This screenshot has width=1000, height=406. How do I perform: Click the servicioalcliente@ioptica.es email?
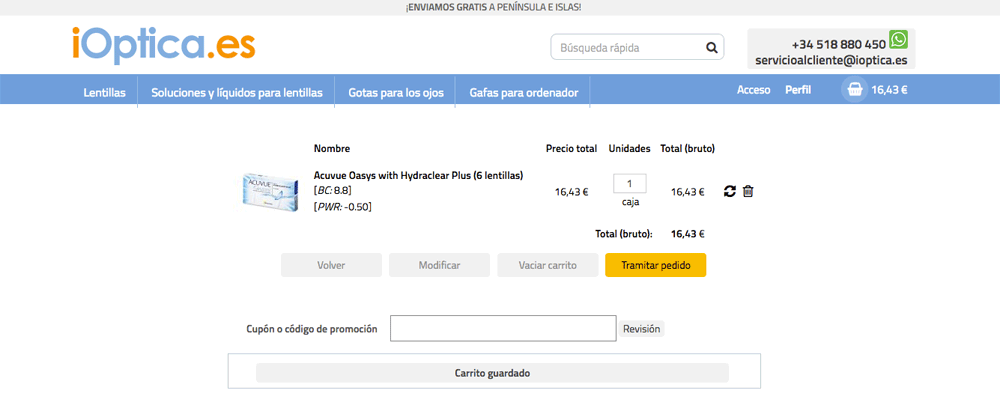click(831, 60)
